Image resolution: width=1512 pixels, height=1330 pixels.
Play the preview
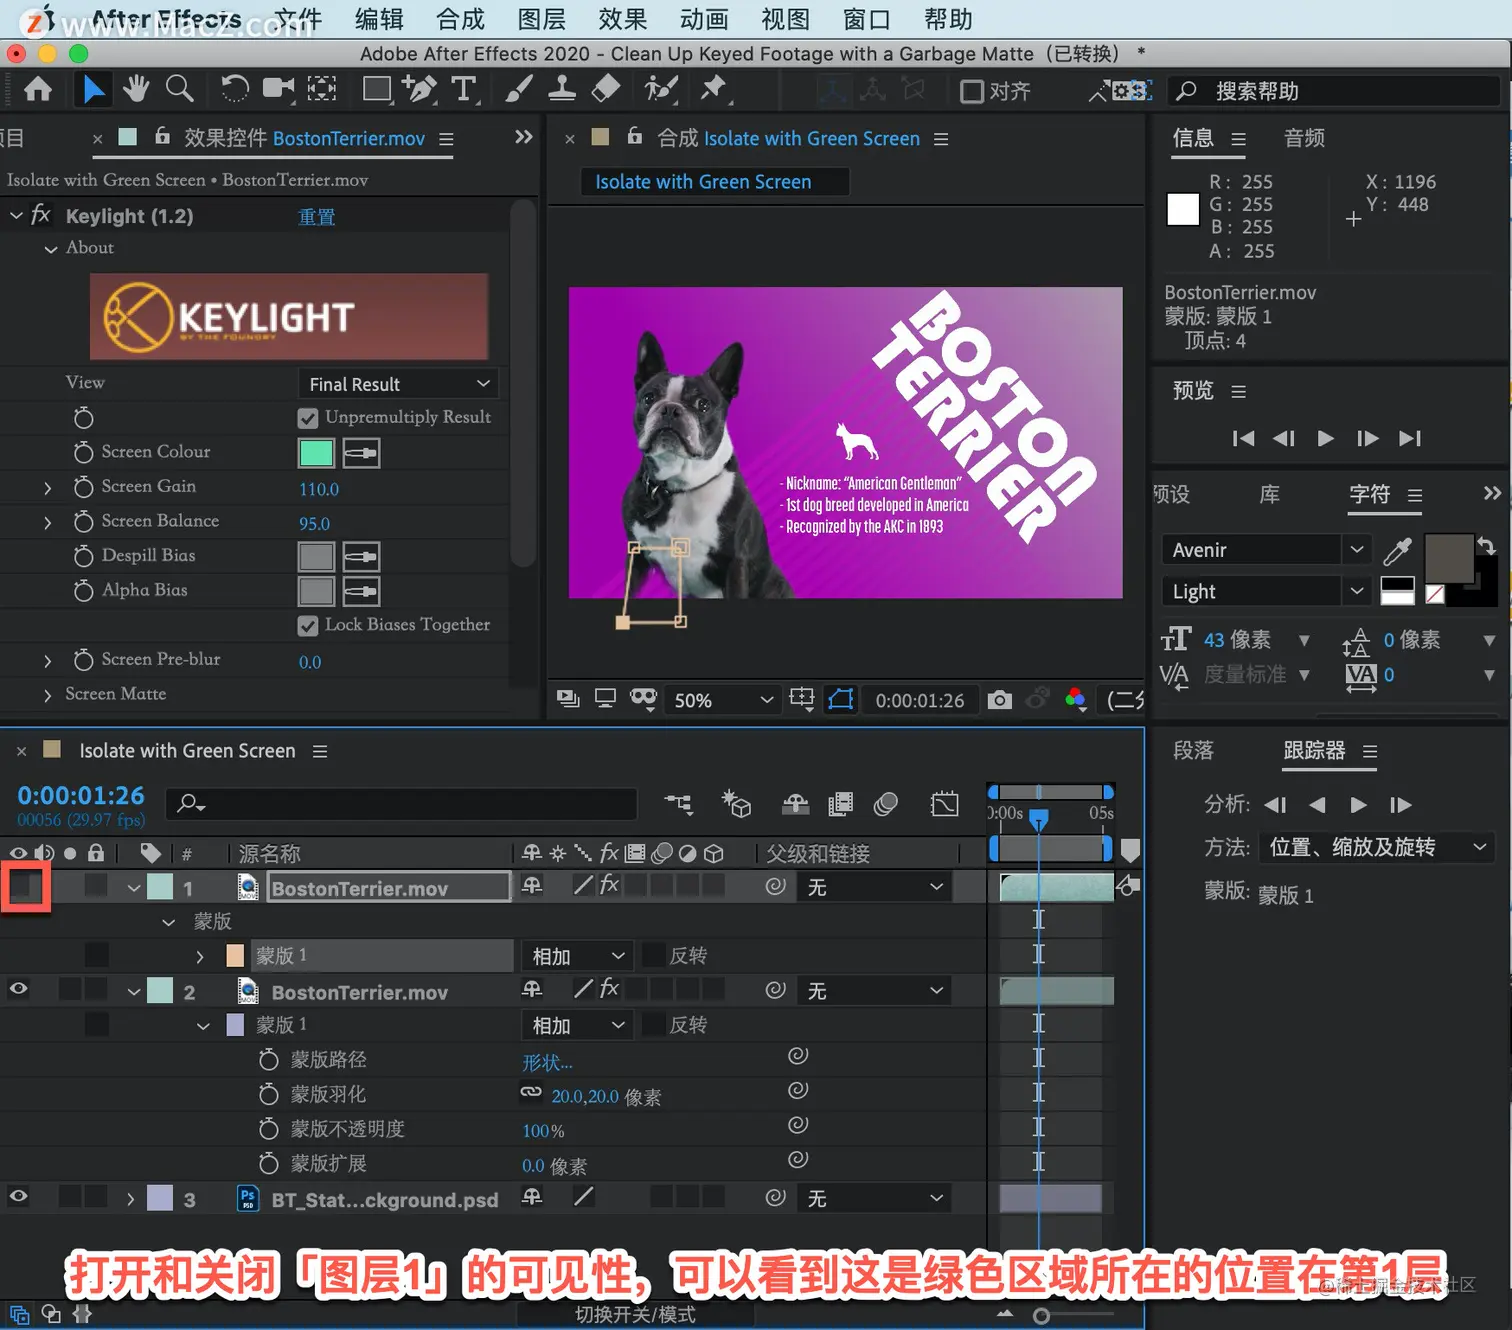tap(1325, 438)
